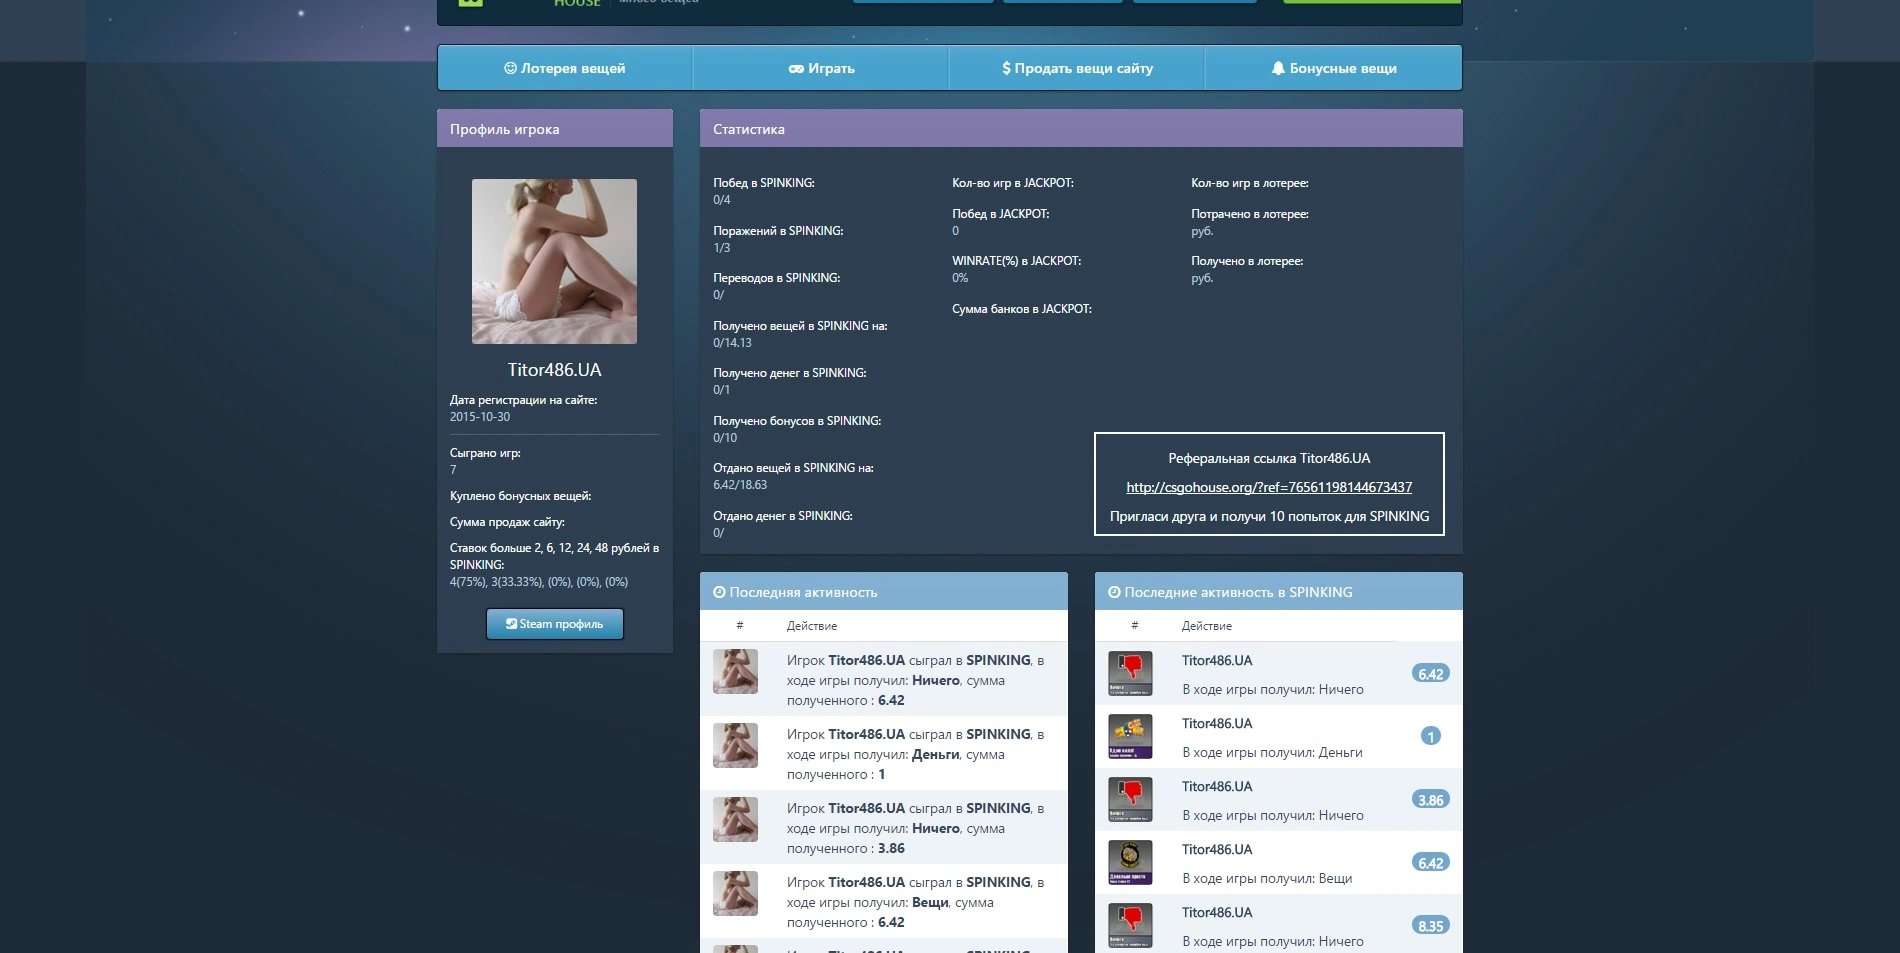The image size is (1900, 953).
Task: Click the registration date 2015-10-30
Action: (480, 417)
